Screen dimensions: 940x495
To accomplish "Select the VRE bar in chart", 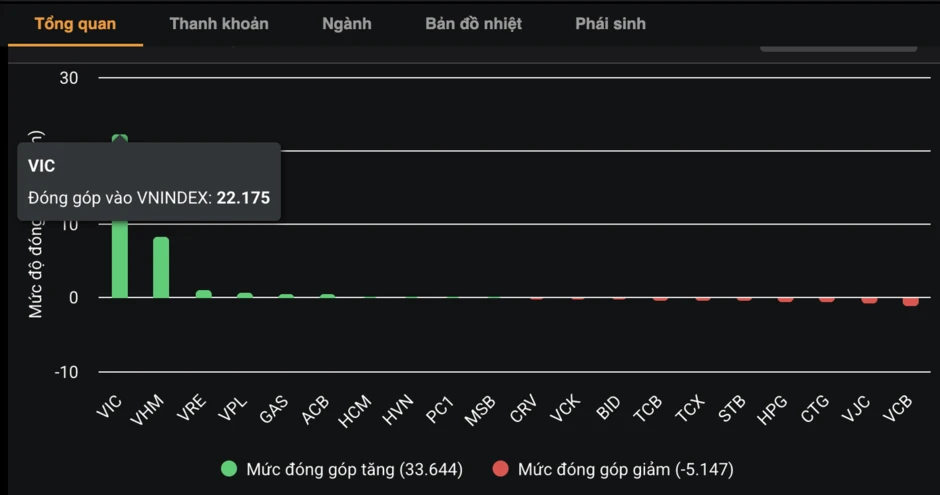I will click(x=204, y=294).
